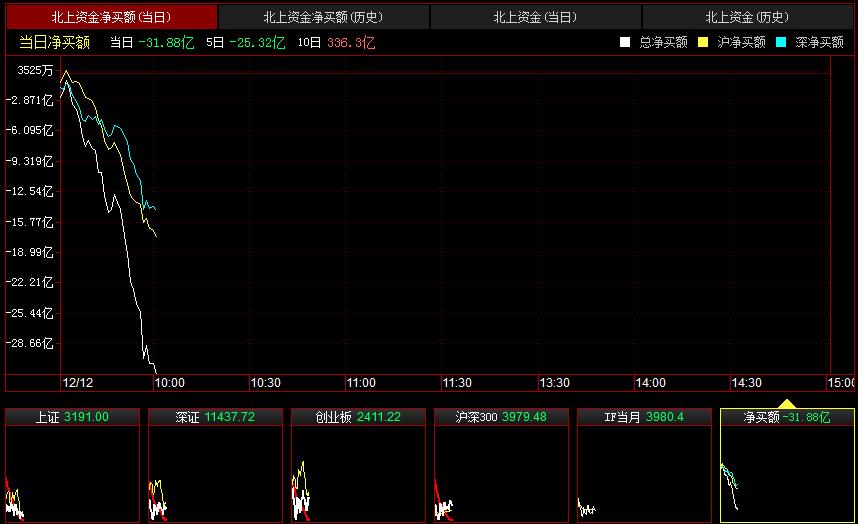
Task: Open the IF当月 futures mini chart
Action: pyautogui.click(x=644, y=465)
